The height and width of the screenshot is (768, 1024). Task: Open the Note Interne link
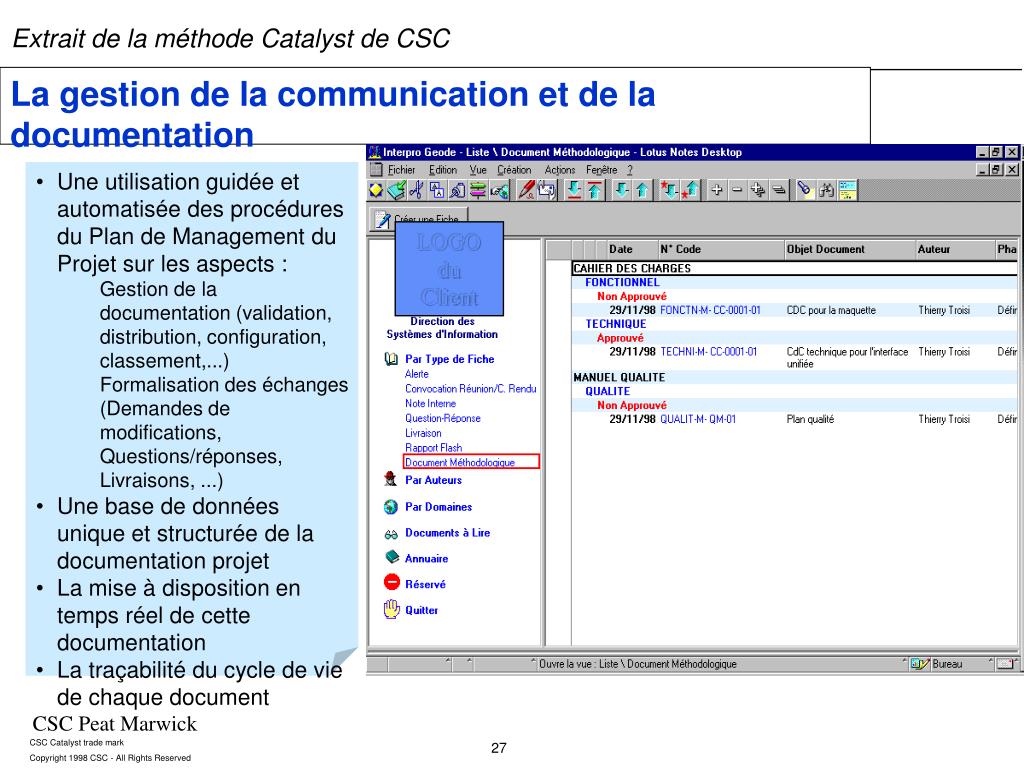point(430,404)
